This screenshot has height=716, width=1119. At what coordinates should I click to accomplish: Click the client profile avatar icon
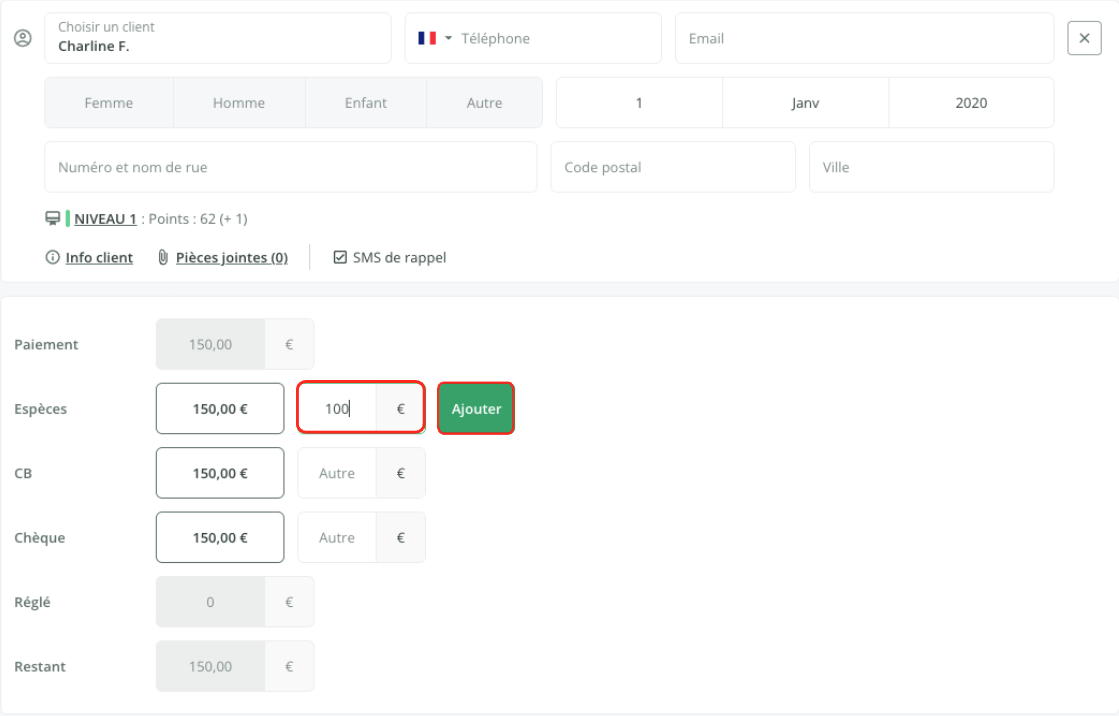pyautogui.click(x=23, y=38)
